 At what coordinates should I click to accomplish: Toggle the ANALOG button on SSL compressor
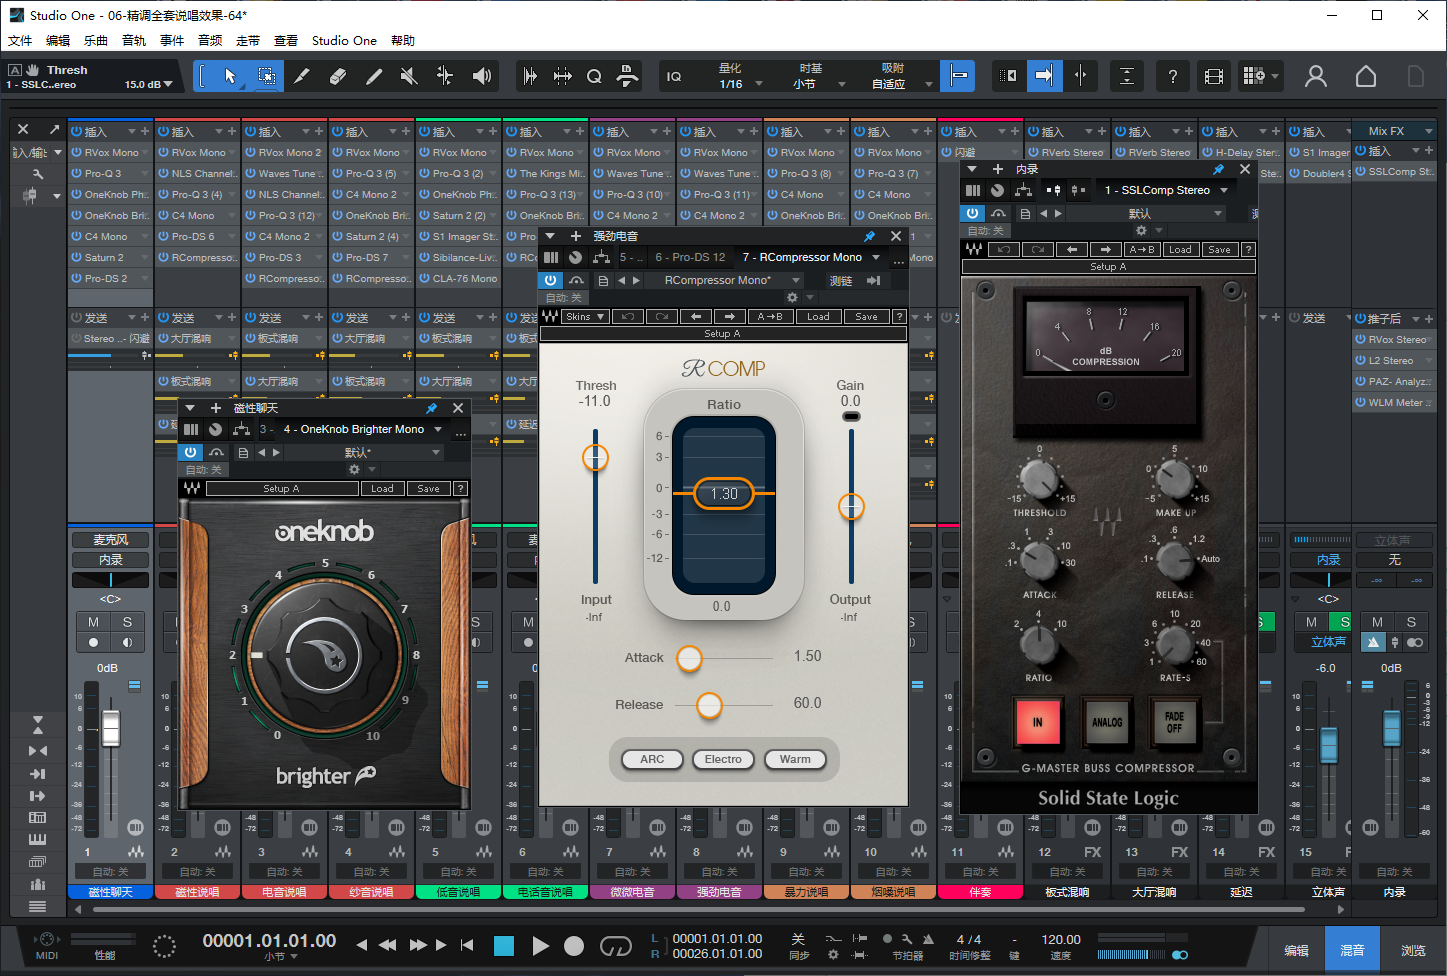click(1106, 721)
